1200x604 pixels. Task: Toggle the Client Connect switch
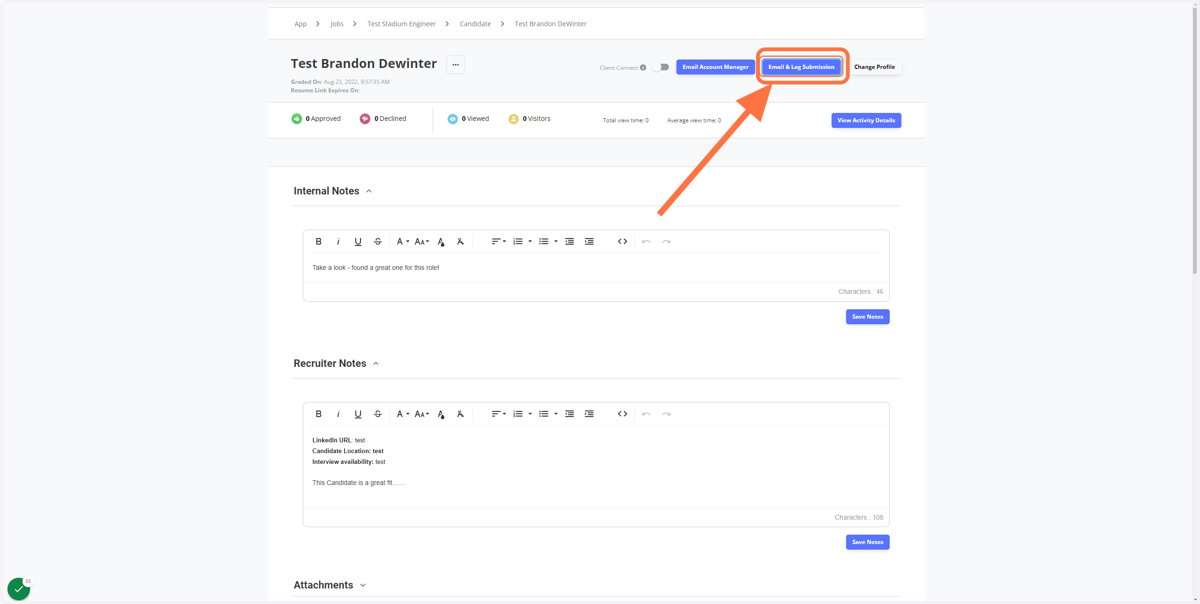coord(661,67)
